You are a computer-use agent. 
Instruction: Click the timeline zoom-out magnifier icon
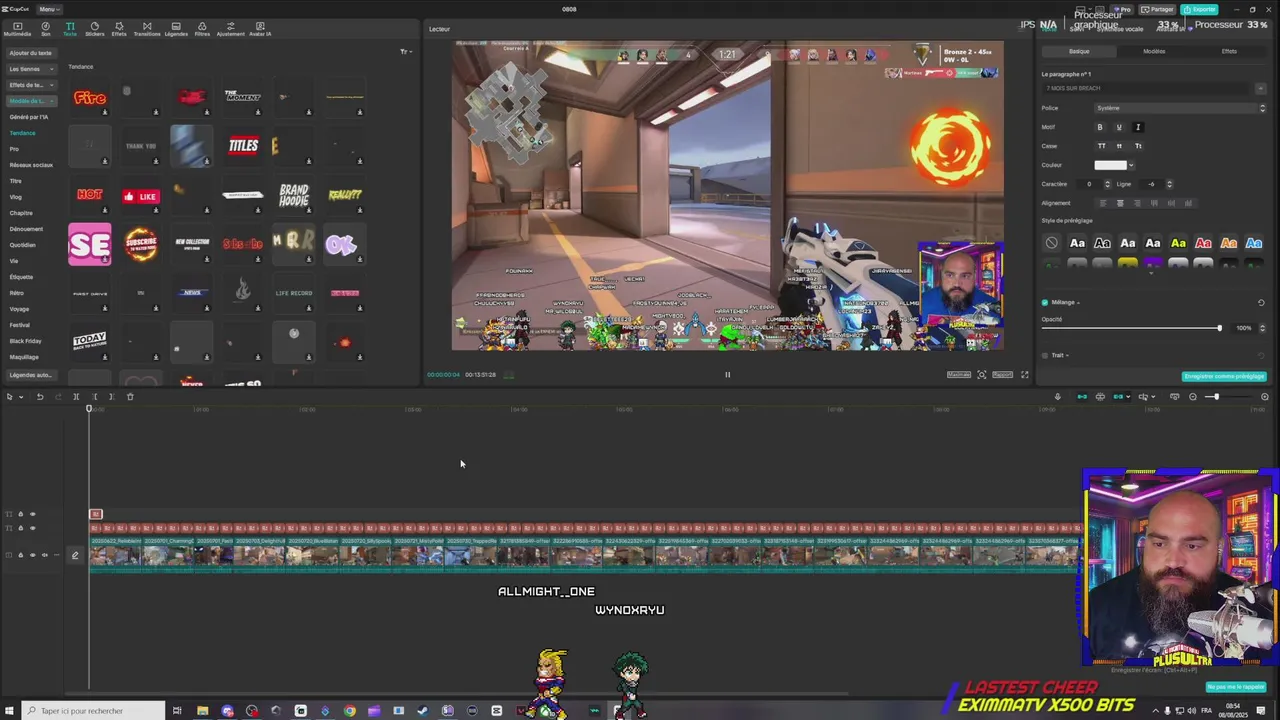[x=1193, y=397]
